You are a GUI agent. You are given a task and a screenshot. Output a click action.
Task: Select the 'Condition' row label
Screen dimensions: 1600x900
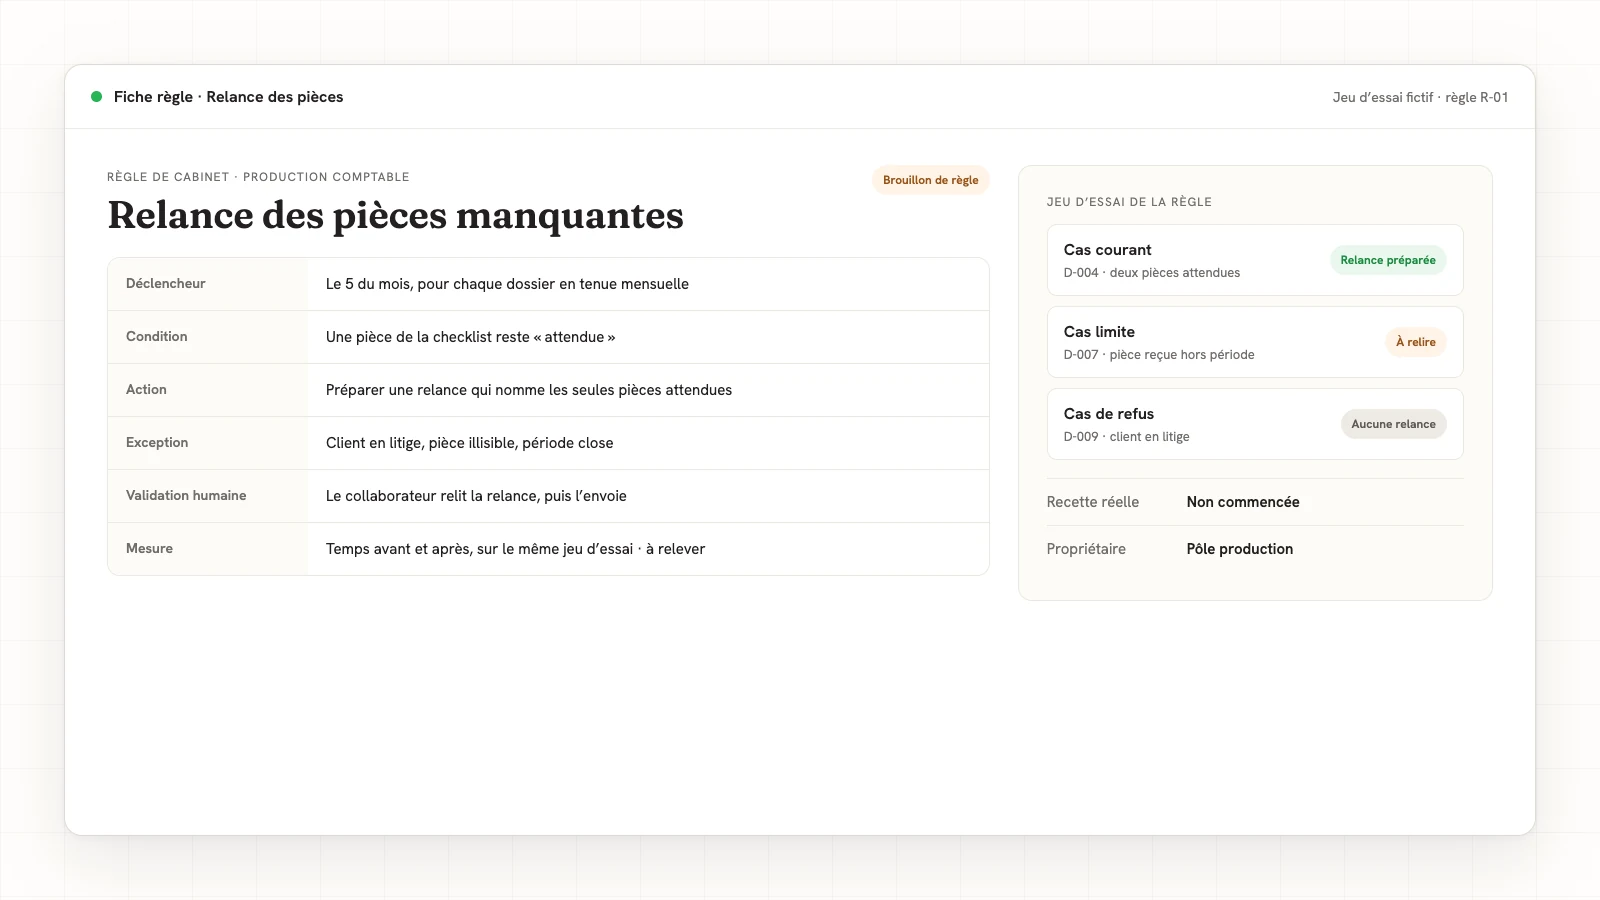[157, 336]
